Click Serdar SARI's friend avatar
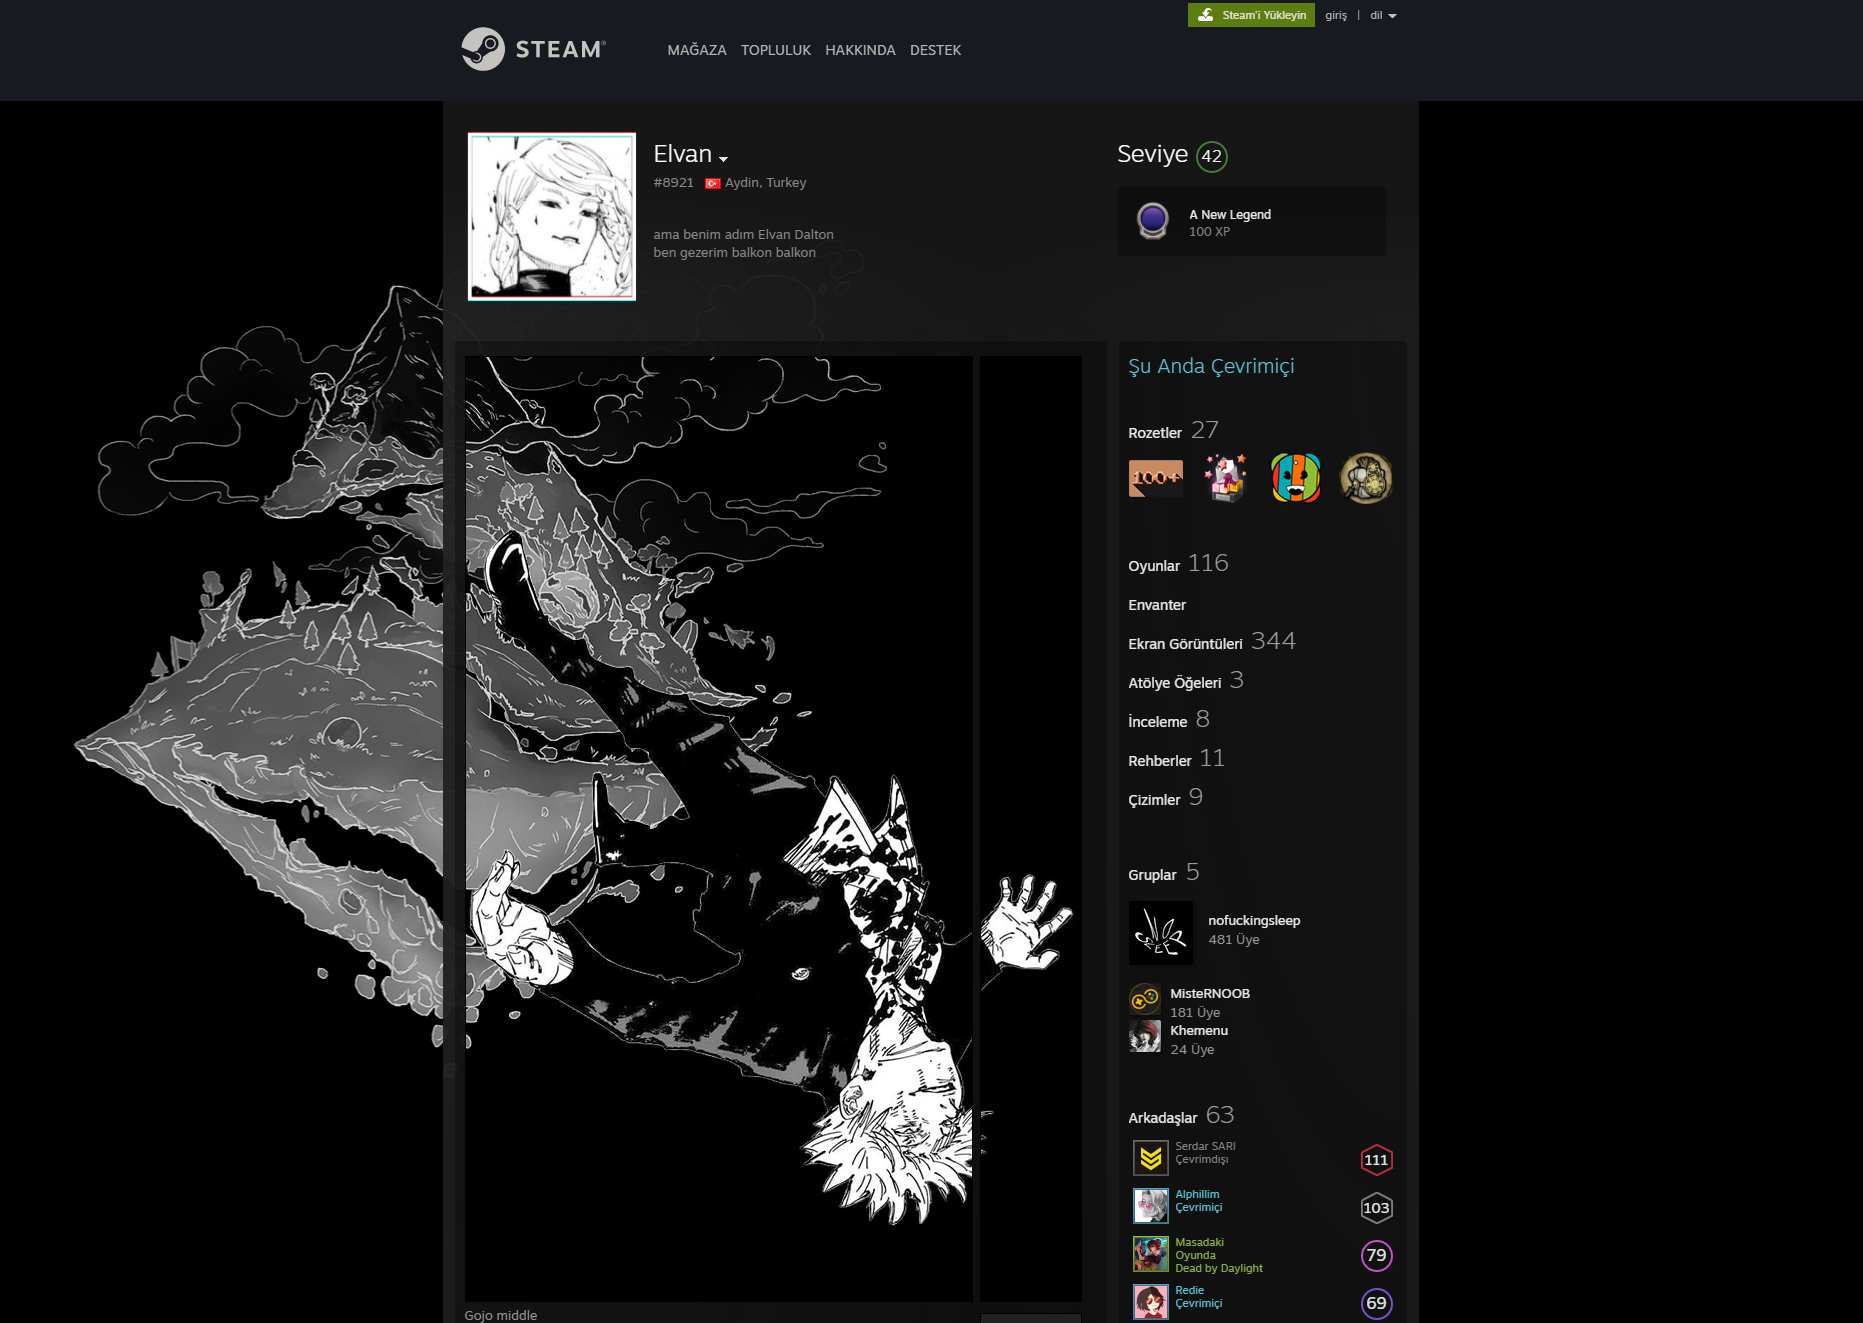1863x1323 pixels. click(x=1151, y=1158)
